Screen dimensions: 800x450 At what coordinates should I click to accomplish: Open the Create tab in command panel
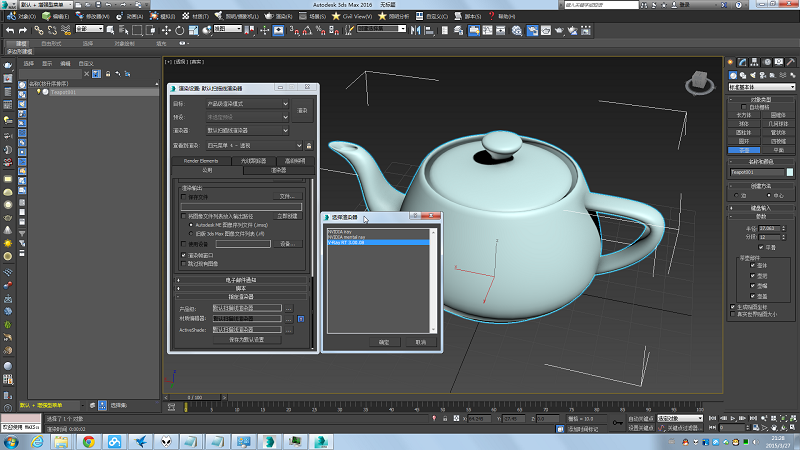click(x=732, y=62)
